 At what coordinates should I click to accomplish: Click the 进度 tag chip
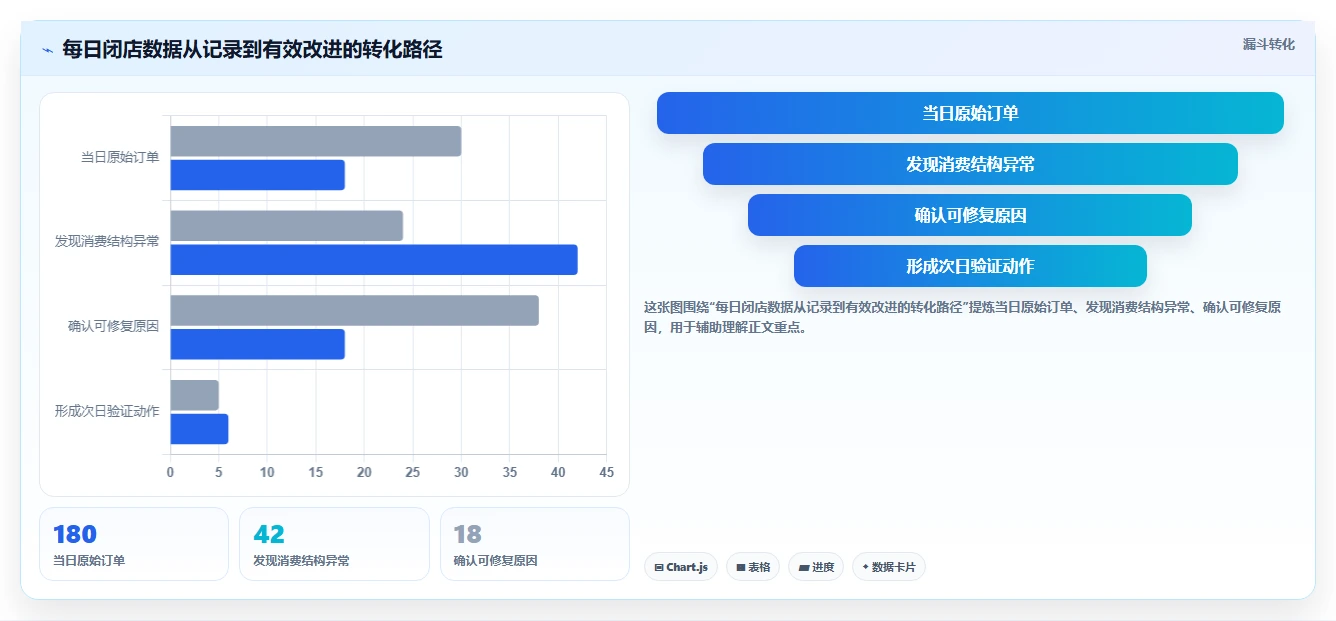(x=816, y=567)
